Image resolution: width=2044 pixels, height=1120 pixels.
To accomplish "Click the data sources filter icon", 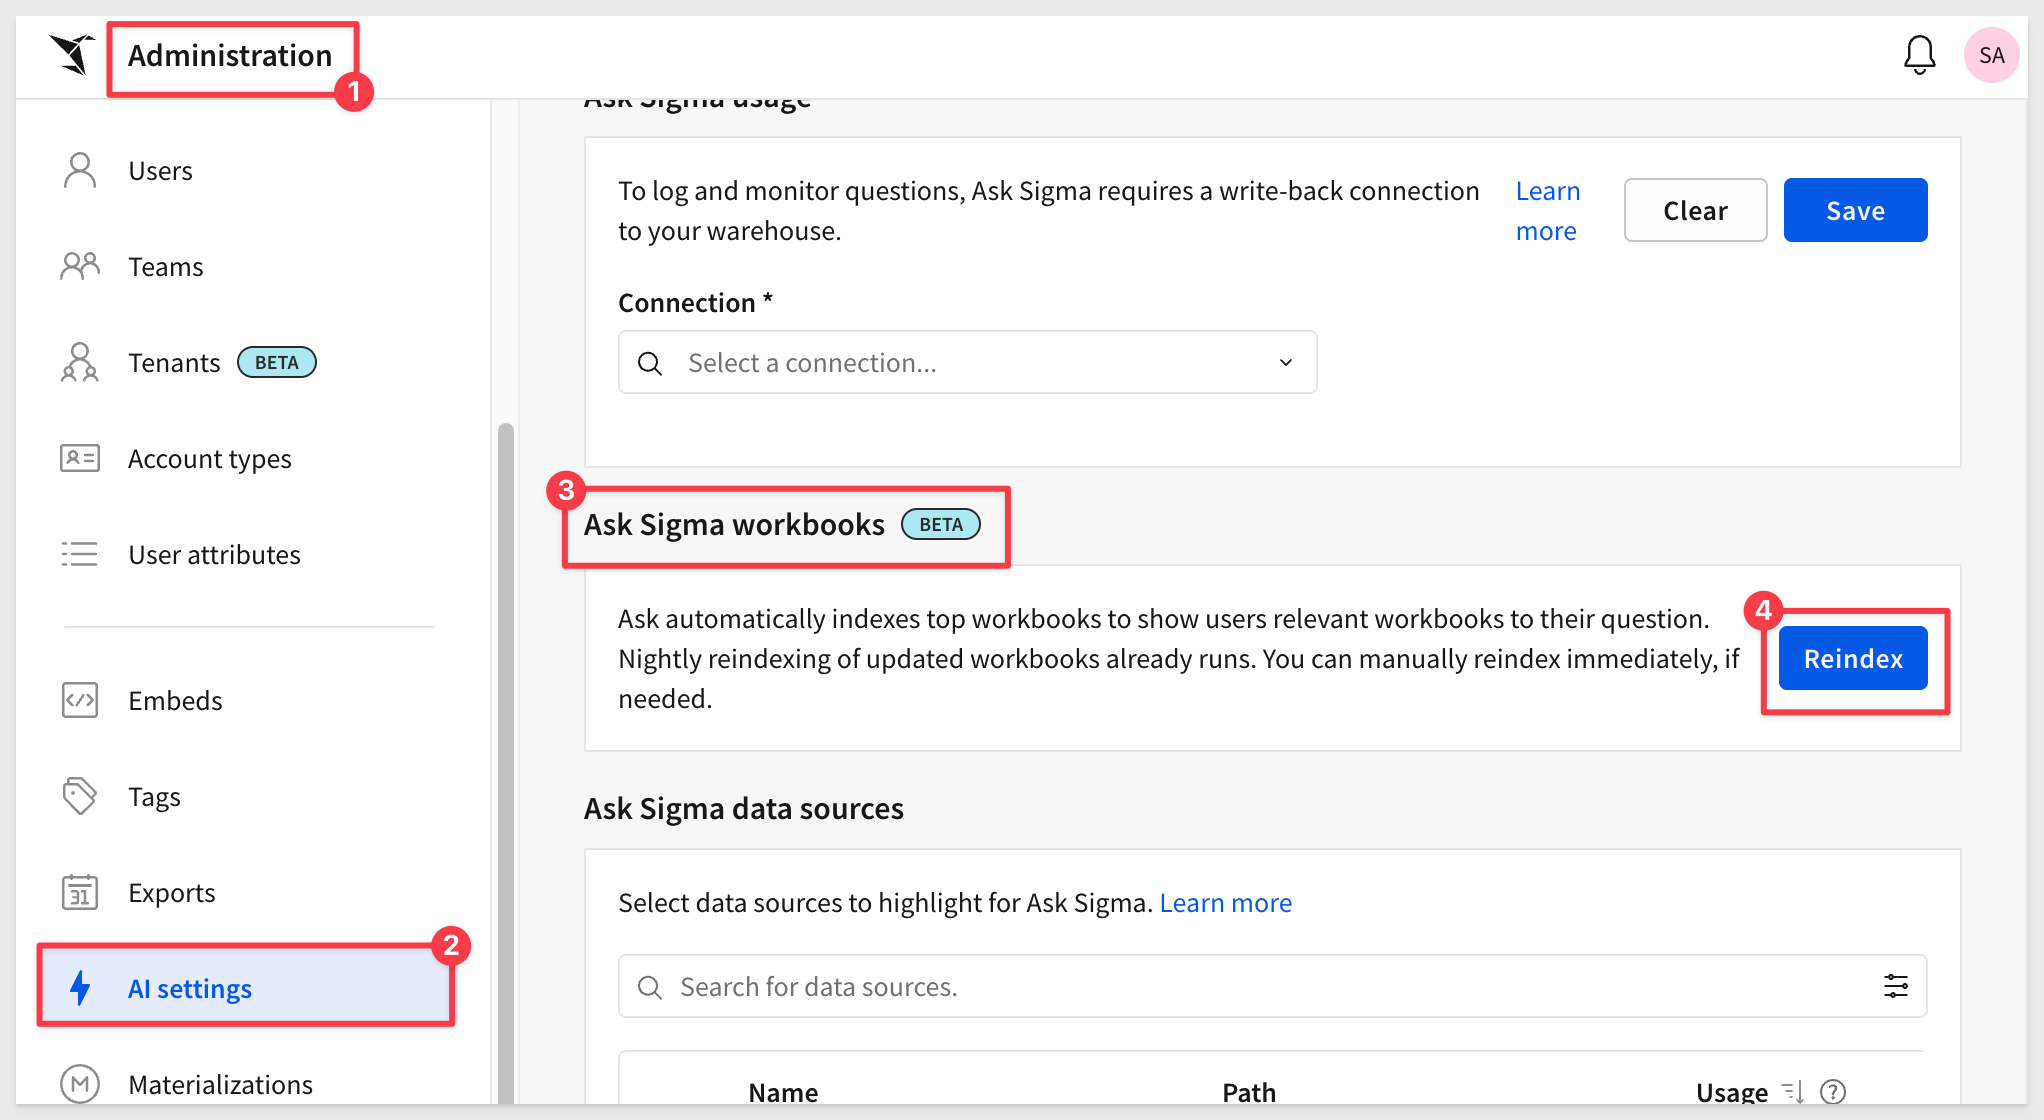I will click(x=1895, y=987).
